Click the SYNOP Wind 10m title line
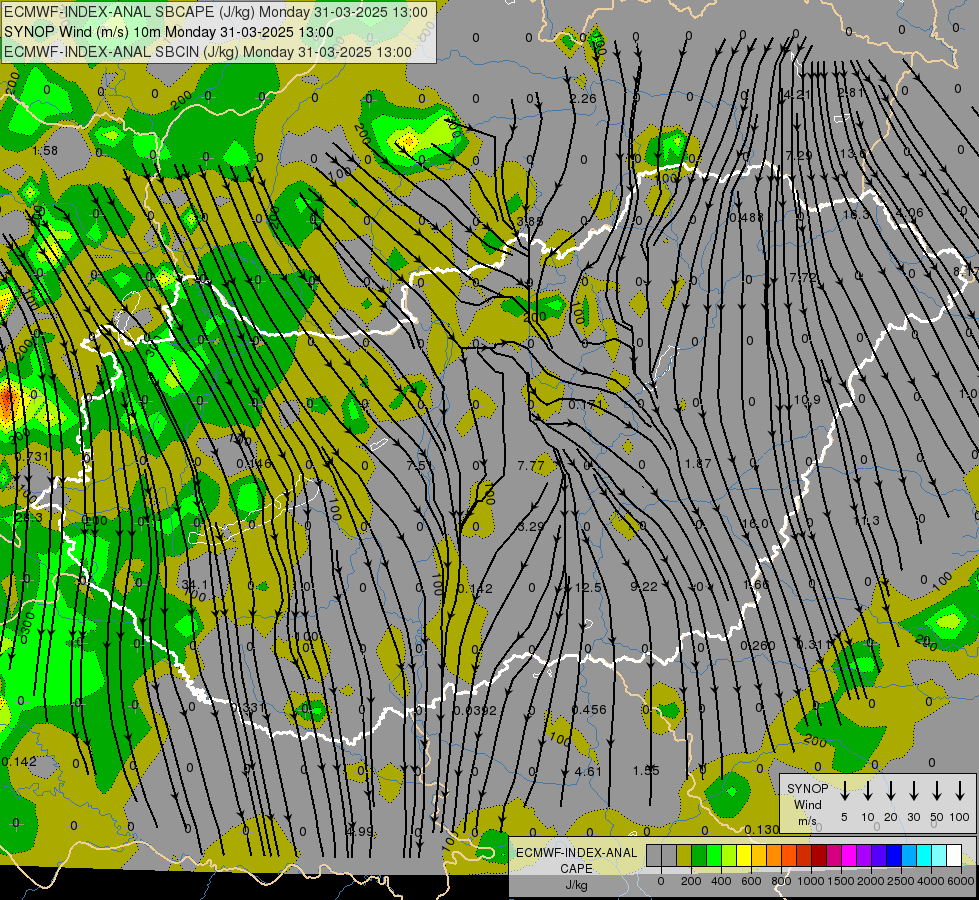The image size is (979, 900). coord(169,32)
